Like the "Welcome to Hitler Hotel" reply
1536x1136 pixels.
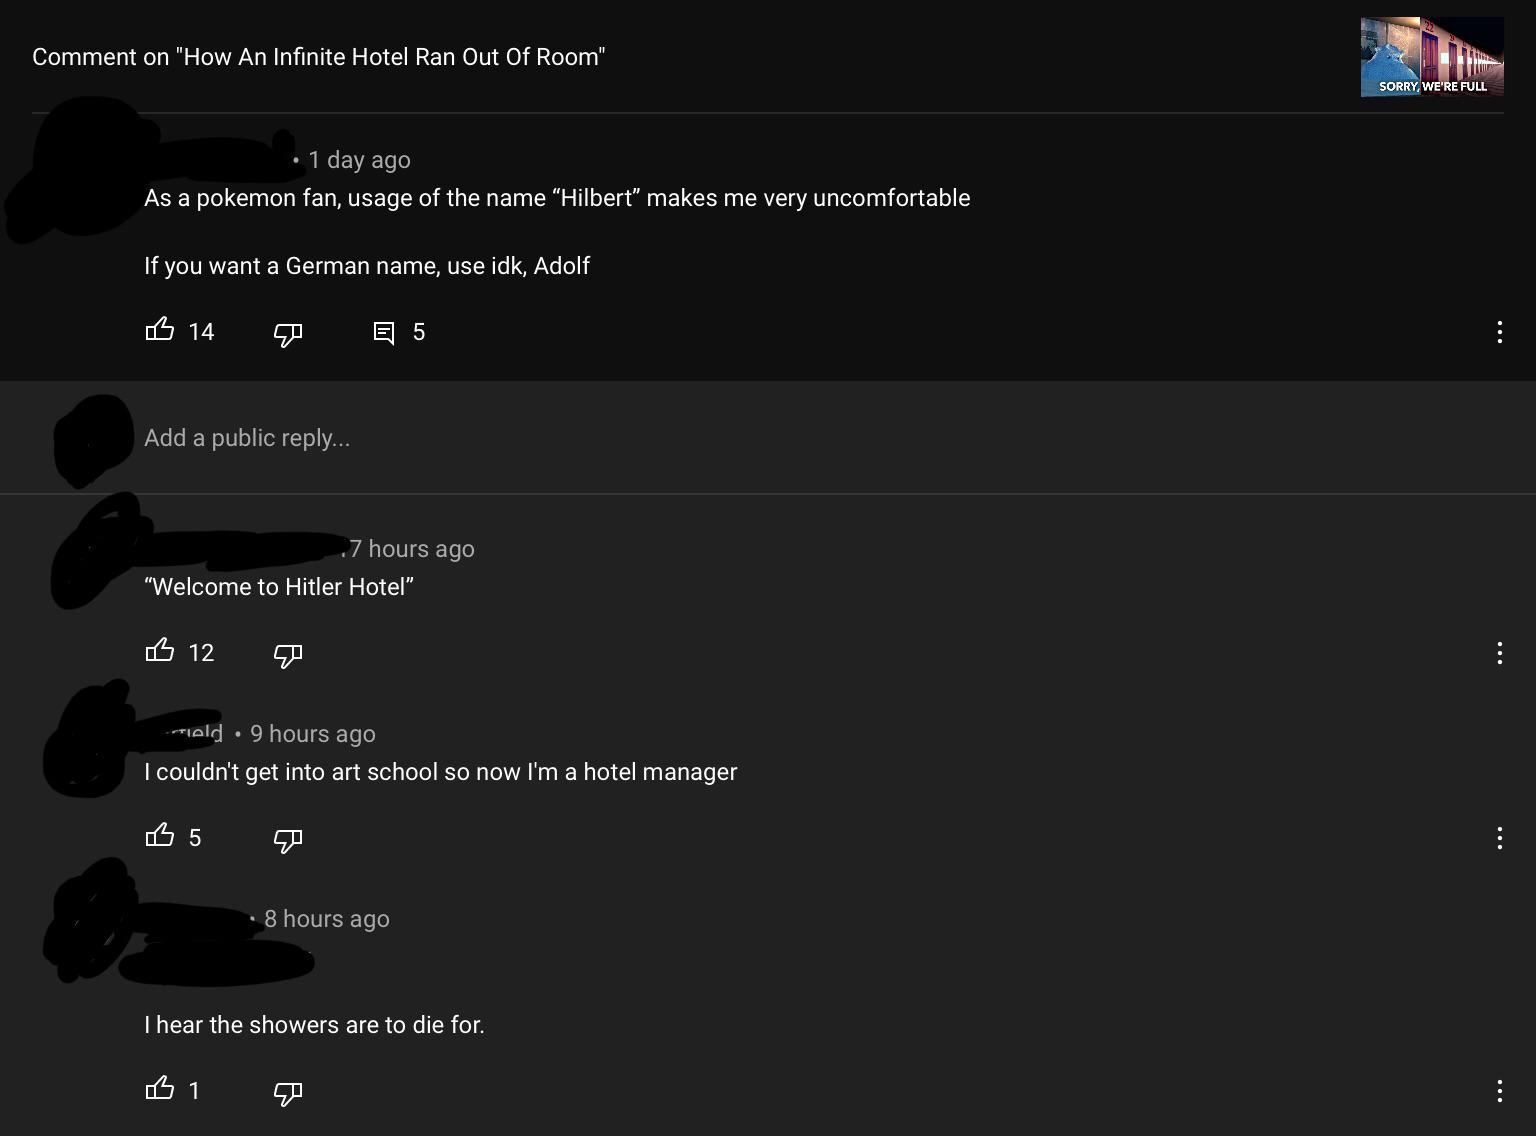160,651
